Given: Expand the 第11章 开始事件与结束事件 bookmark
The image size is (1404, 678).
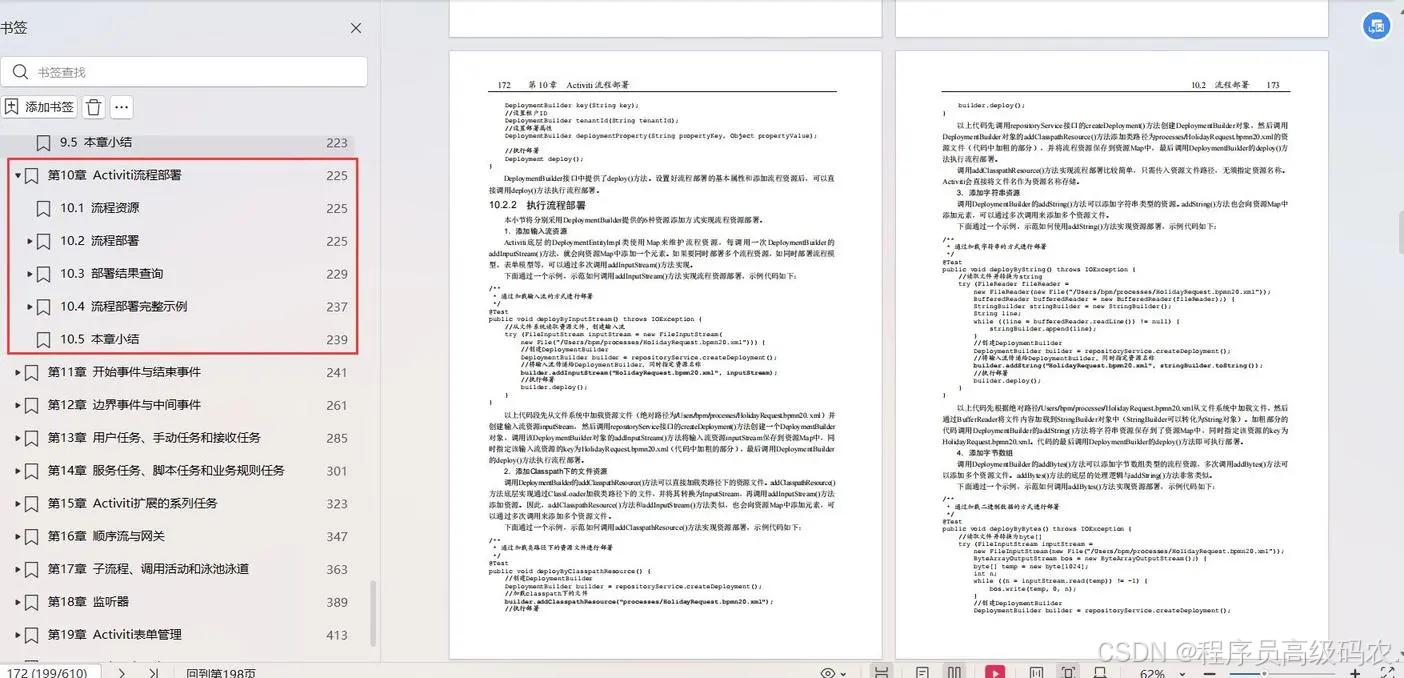Looking at the screenshot, I should pos(18,372).
